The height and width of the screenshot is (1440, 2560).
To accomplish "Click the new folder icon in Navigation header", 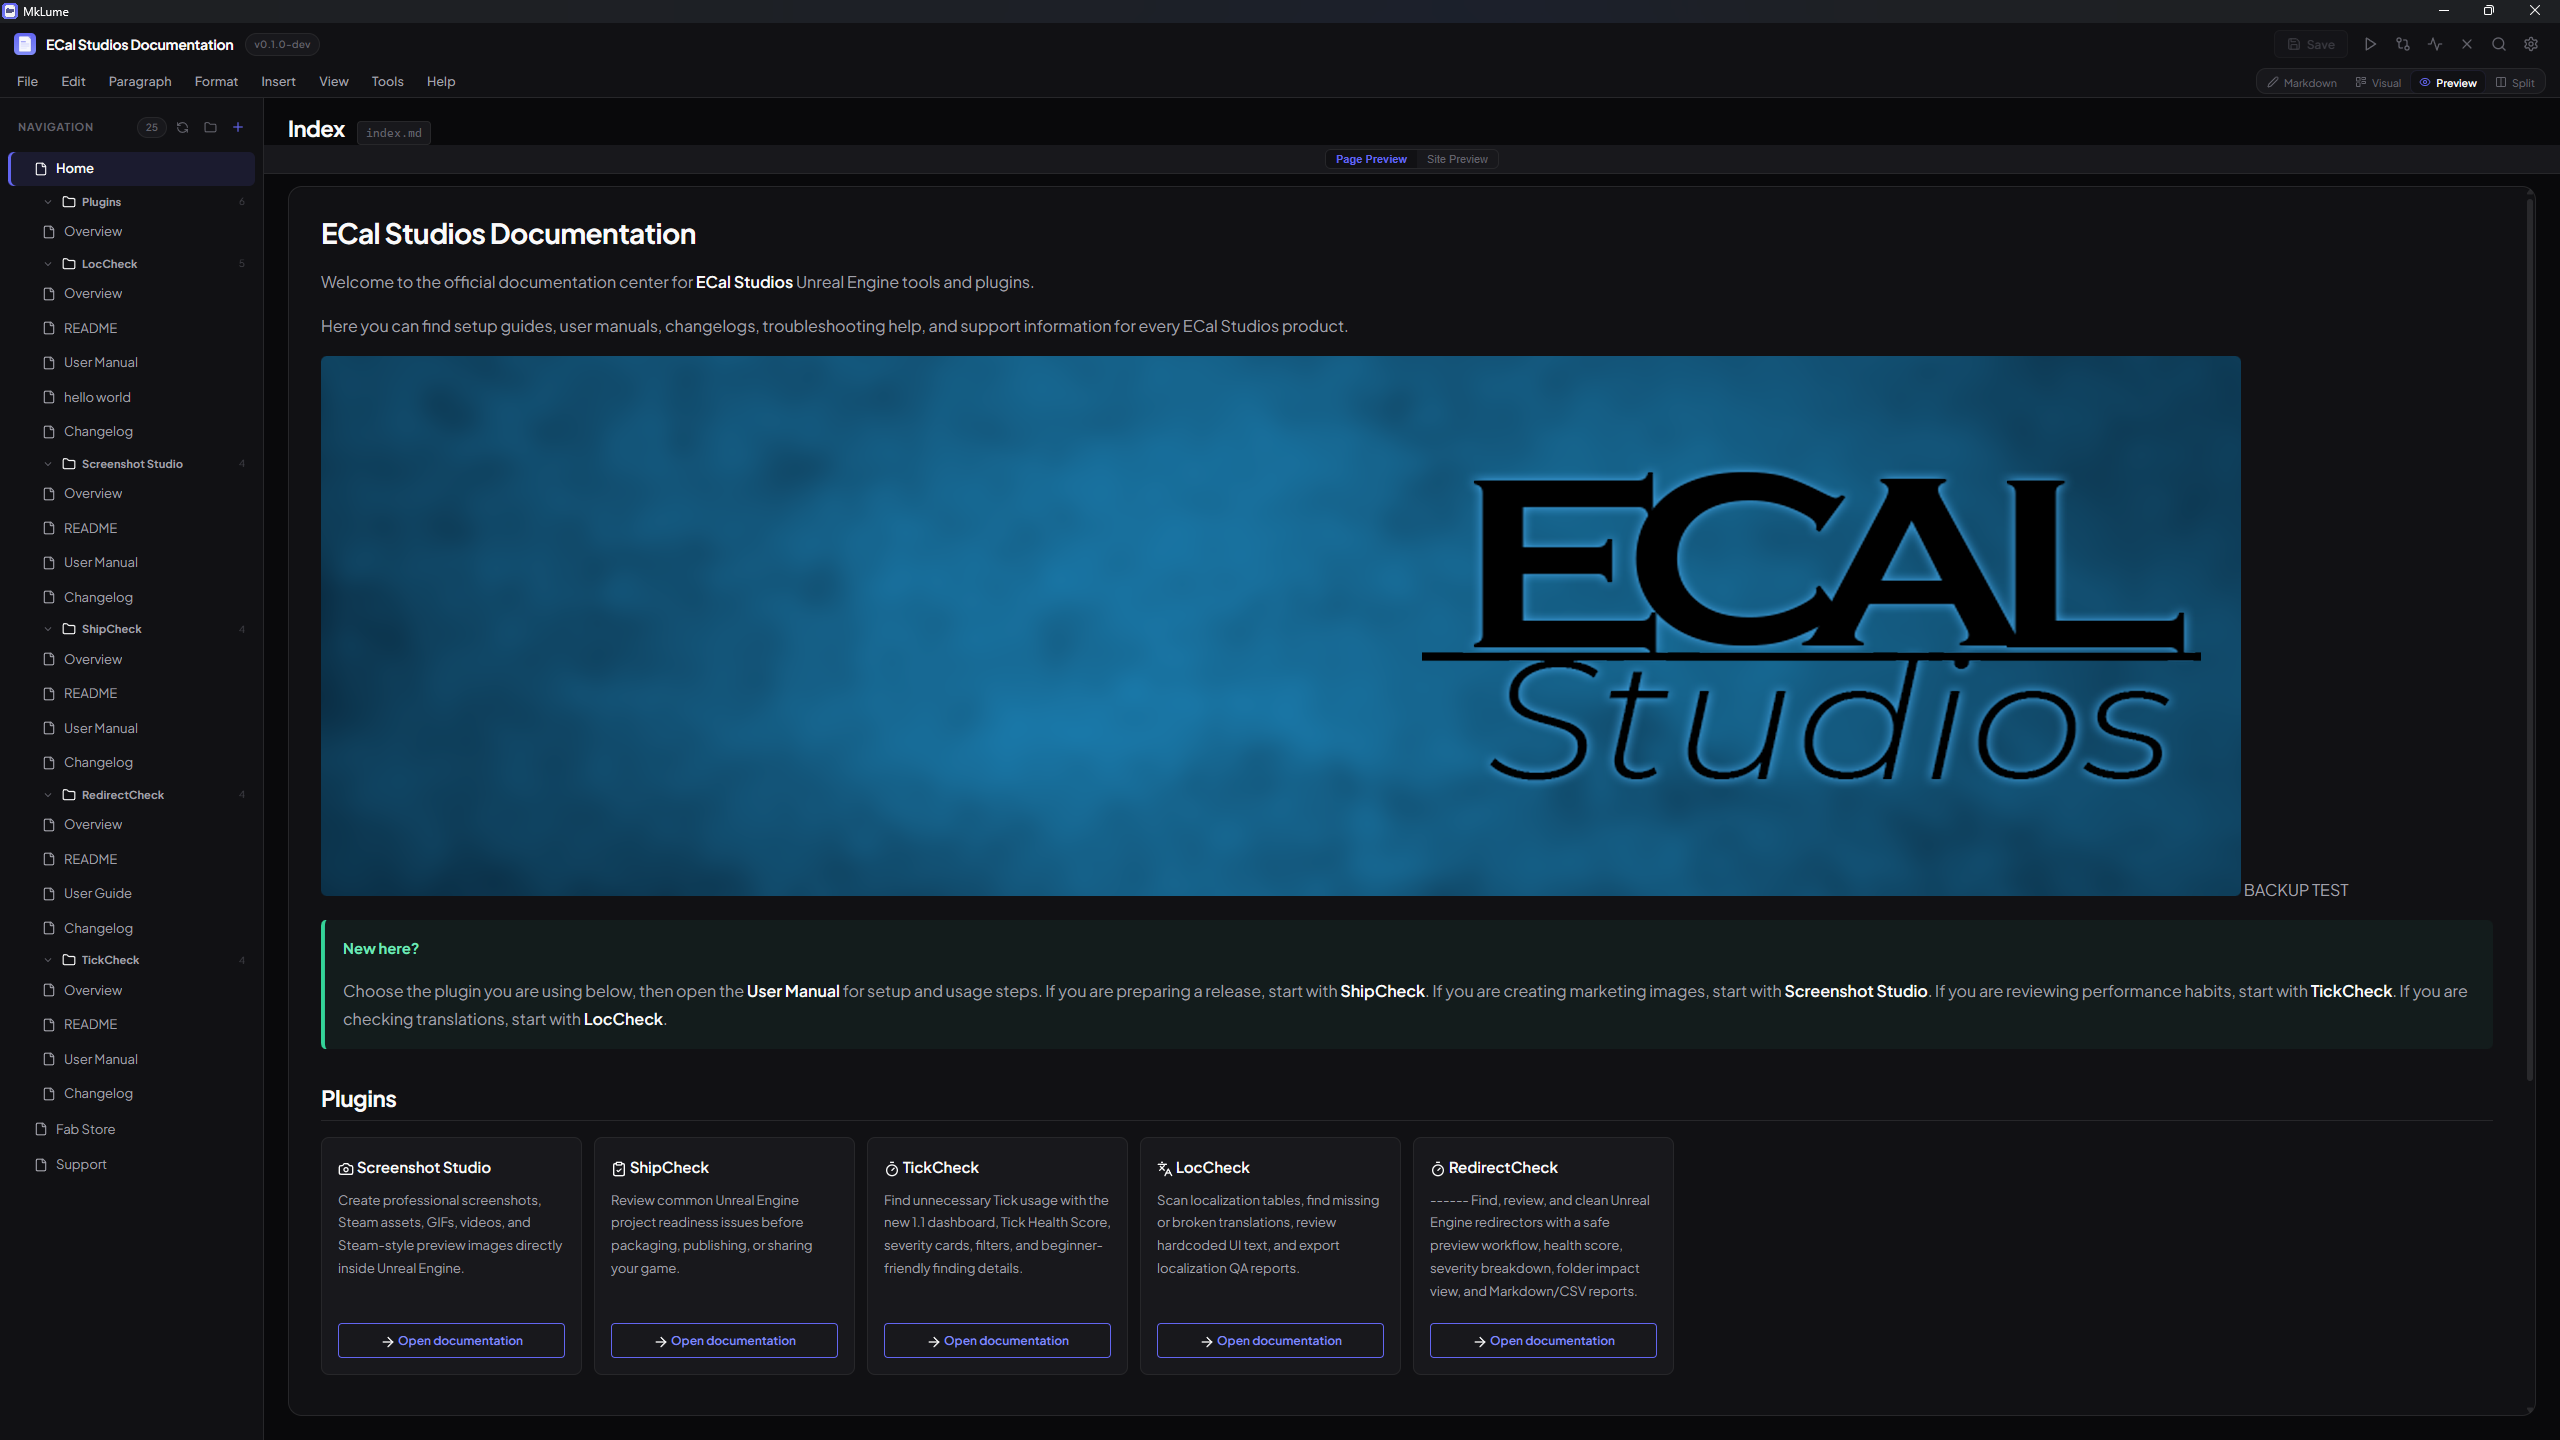I will [x=210, y=127].
